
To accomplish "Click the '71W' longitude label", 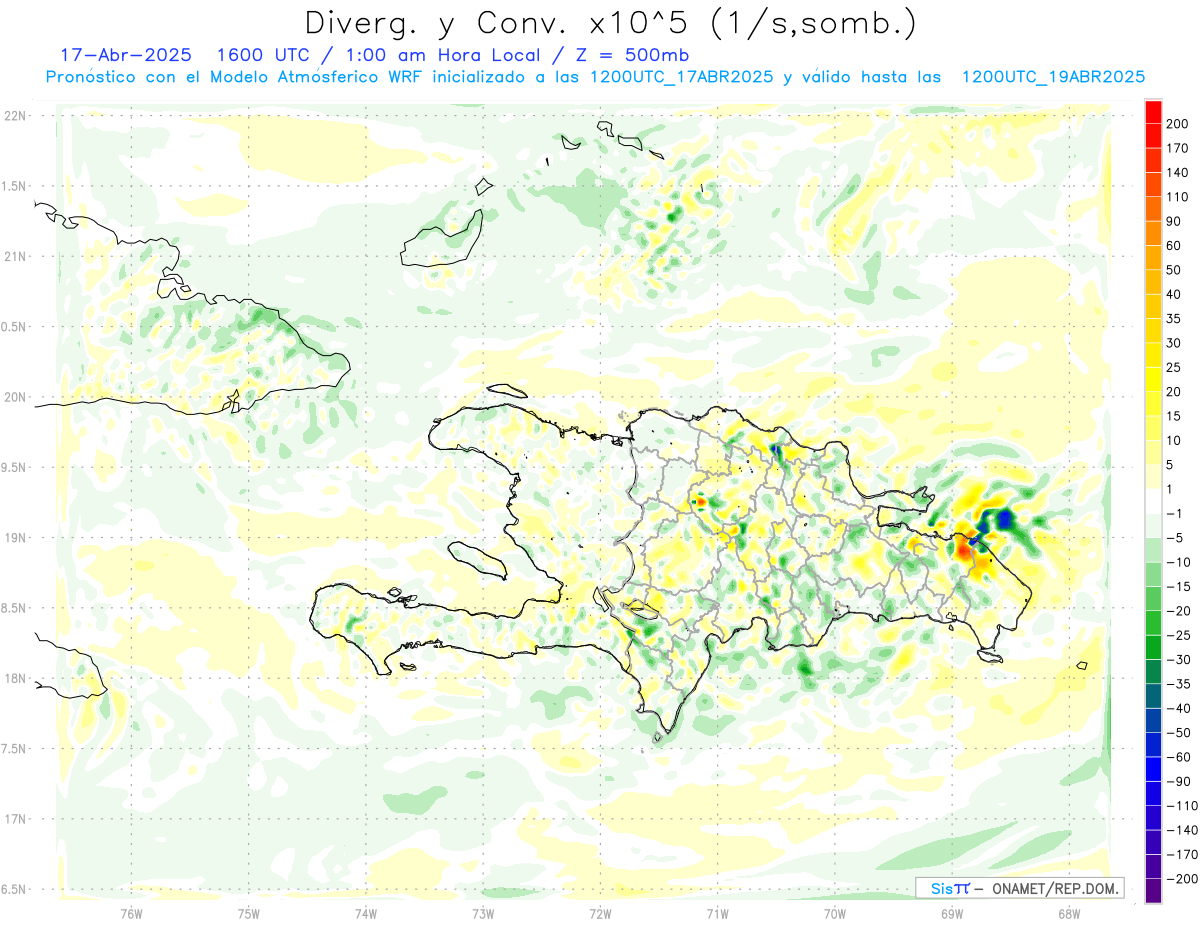I will (x=717, y=913).
